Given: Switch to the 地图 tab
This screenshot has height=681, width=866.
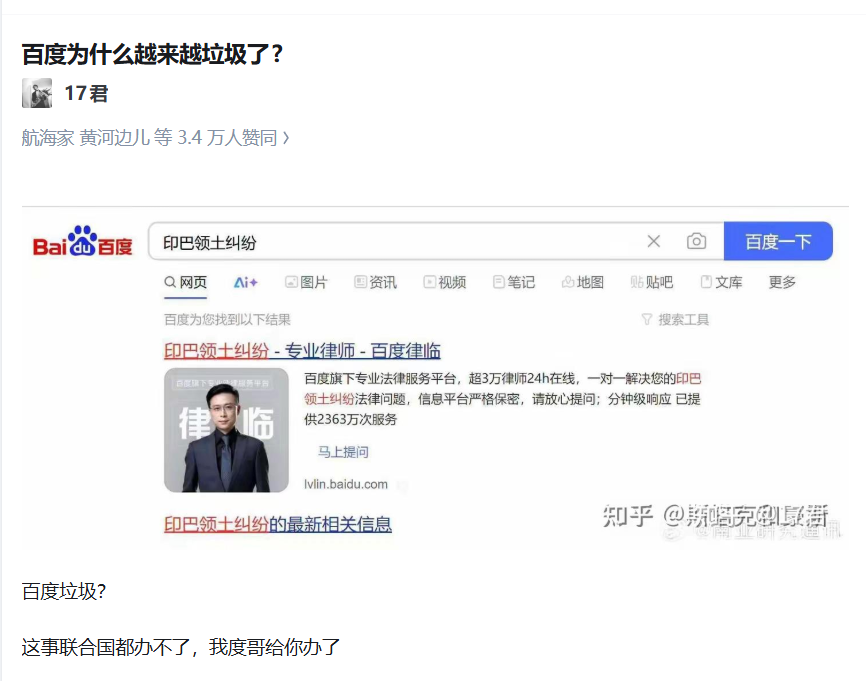Looking at the screenshot, I should [583, 282].
